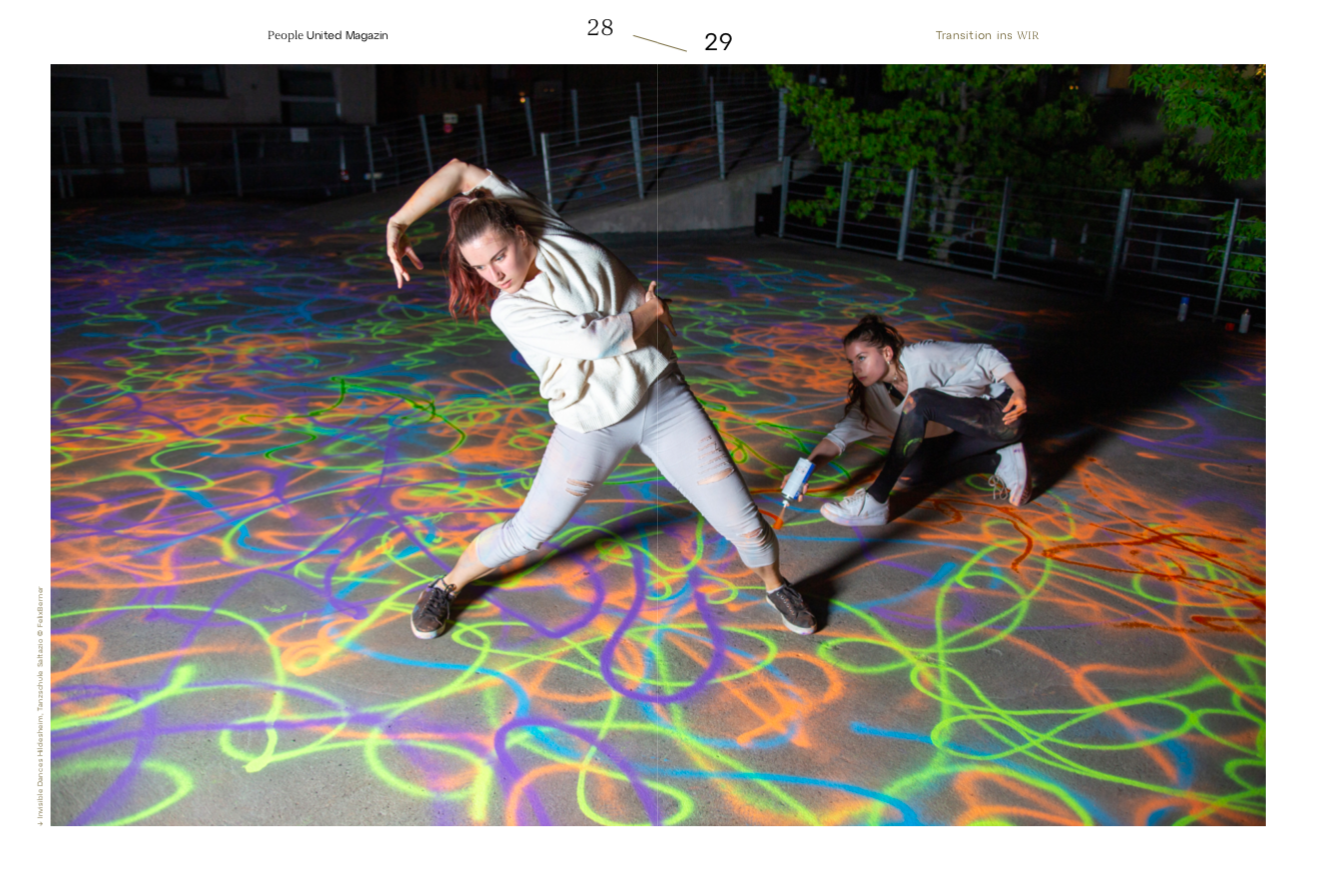Click the "People United Magazin" header text

click(x=327, y=35)
